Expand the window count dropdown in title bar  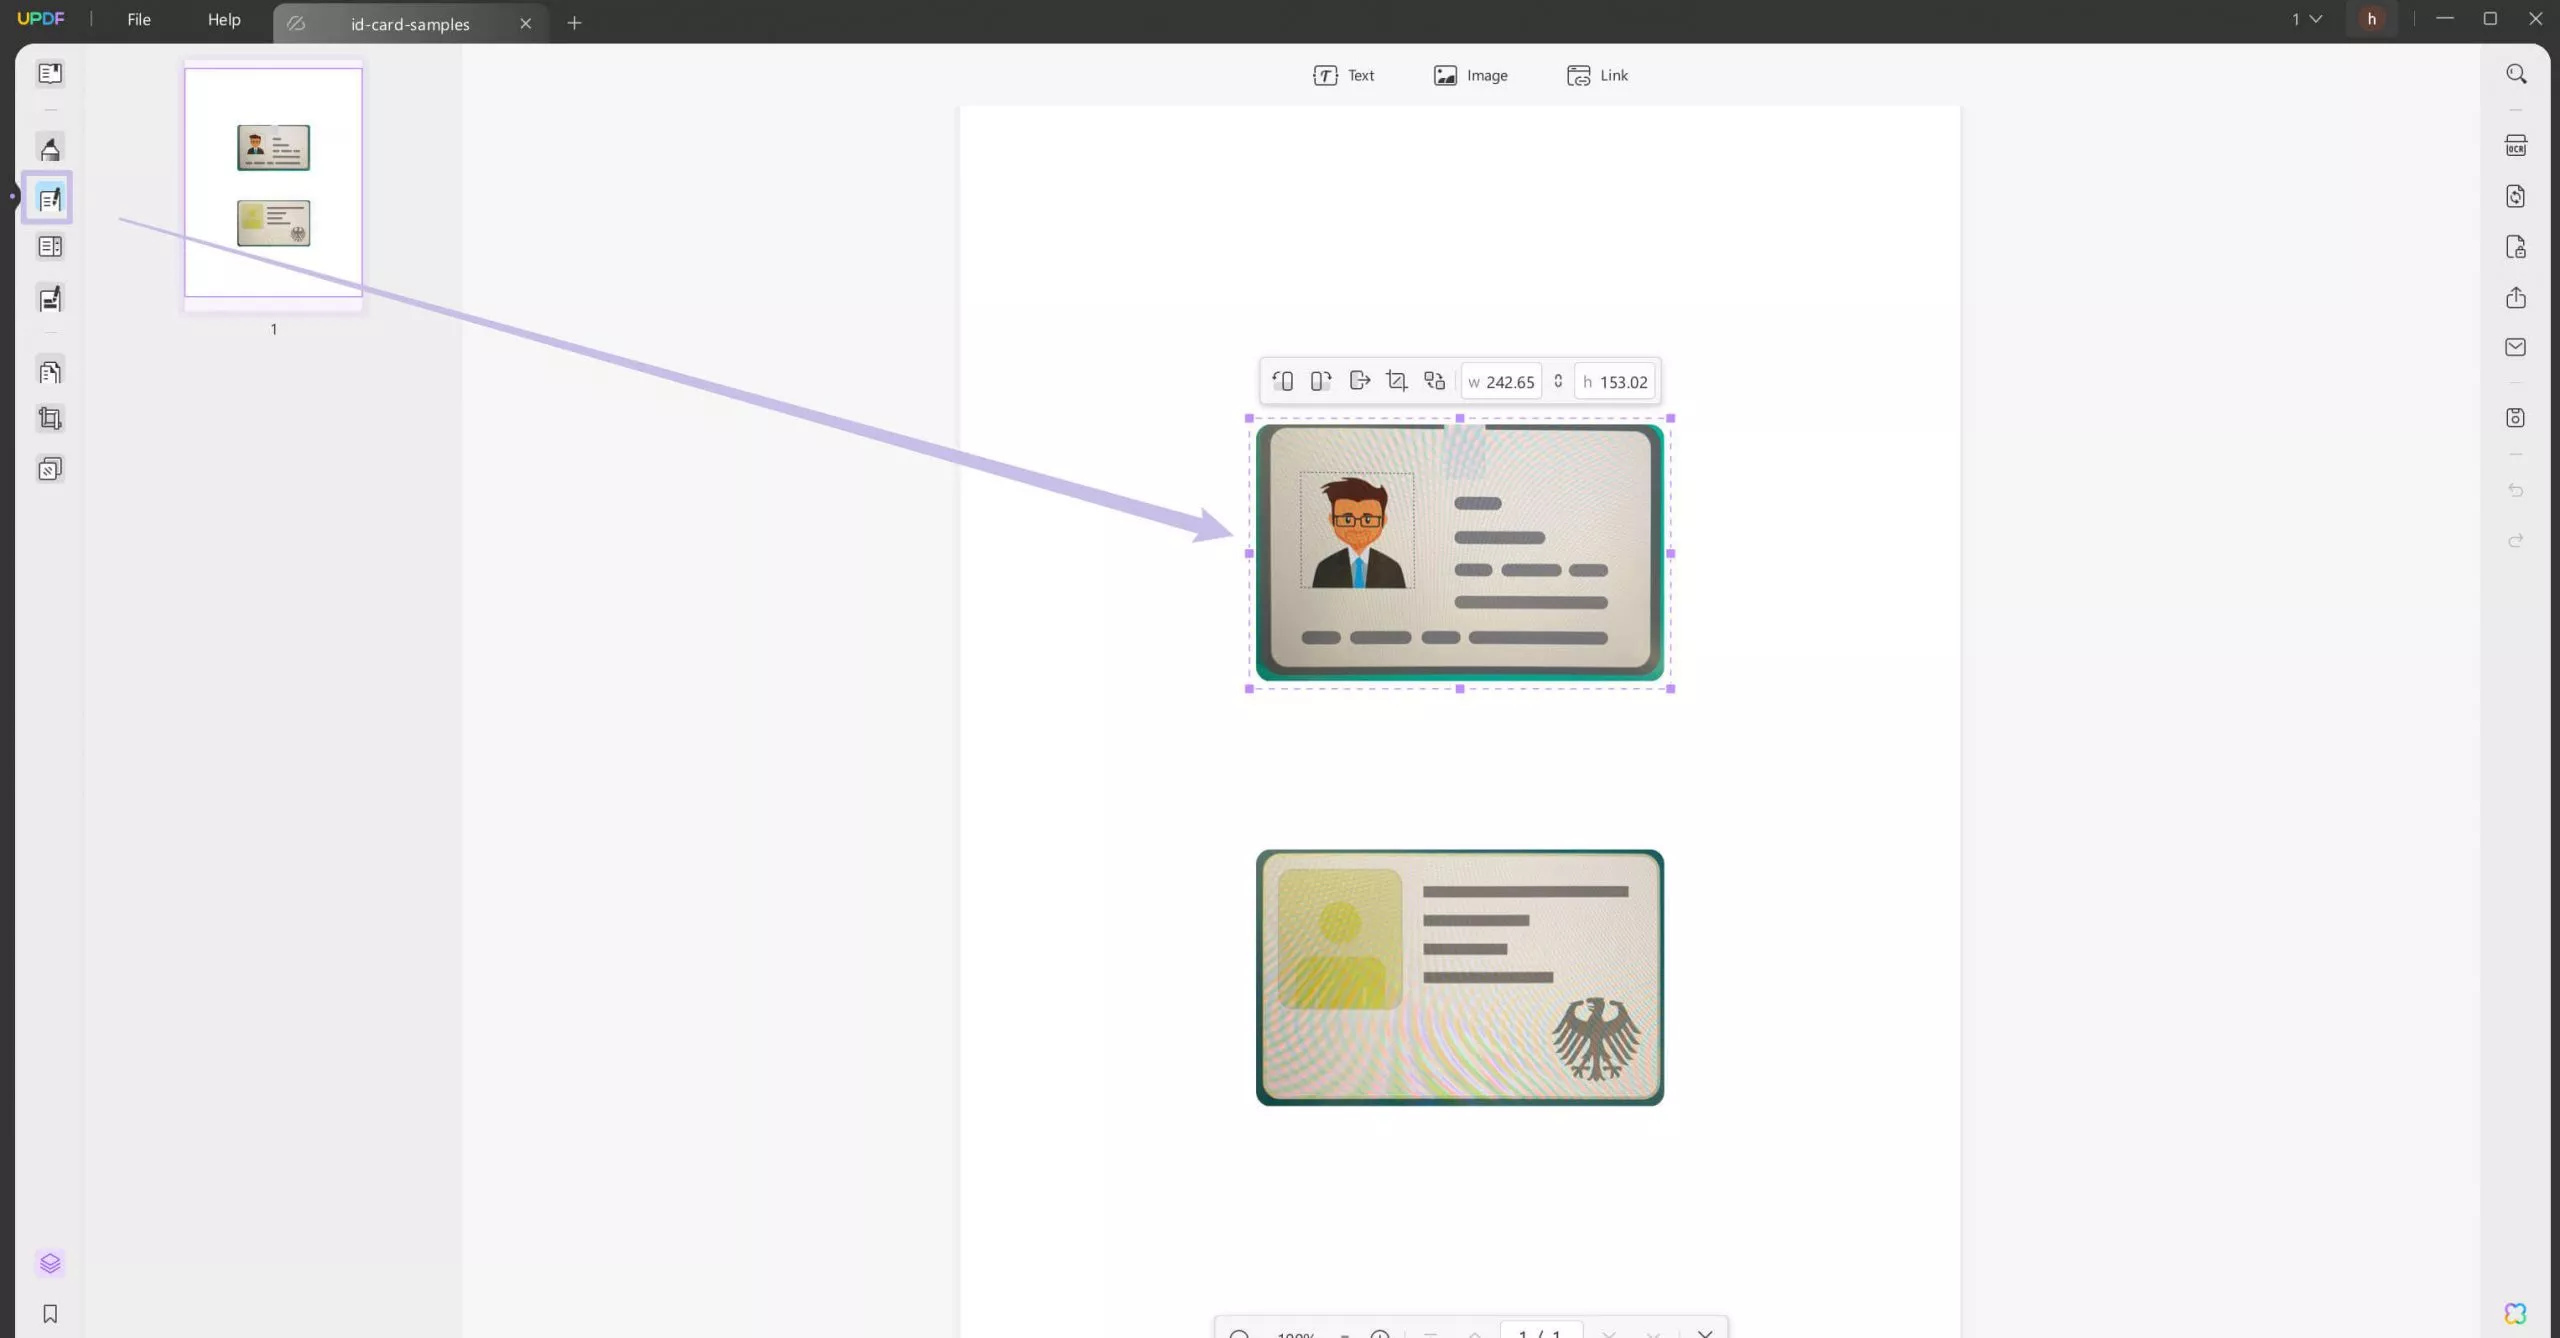click(x=2307, y=19)
